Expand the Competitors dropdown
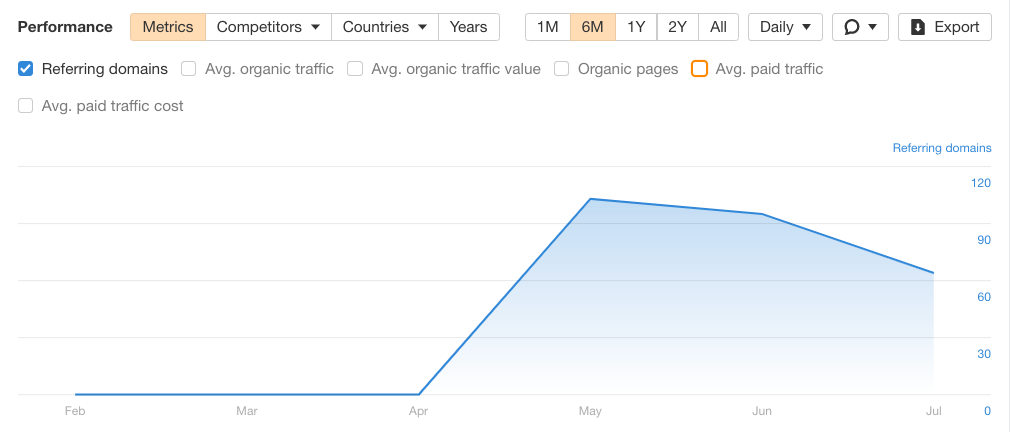 268,27
